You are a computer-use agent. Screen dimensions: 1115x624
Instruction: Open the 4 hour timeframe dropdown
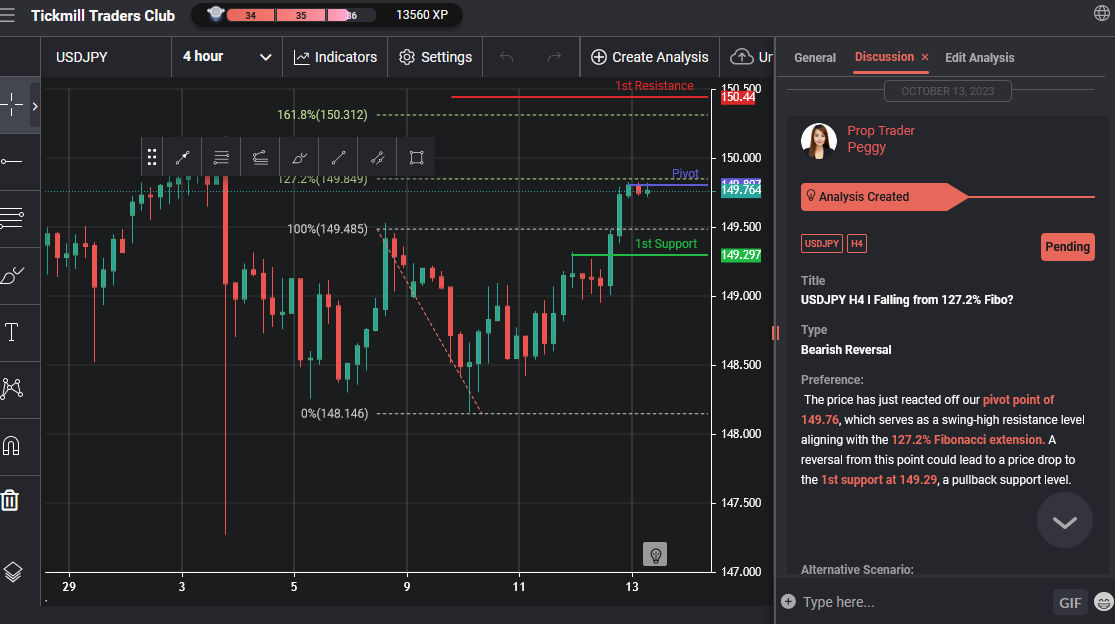click(227, 57)
